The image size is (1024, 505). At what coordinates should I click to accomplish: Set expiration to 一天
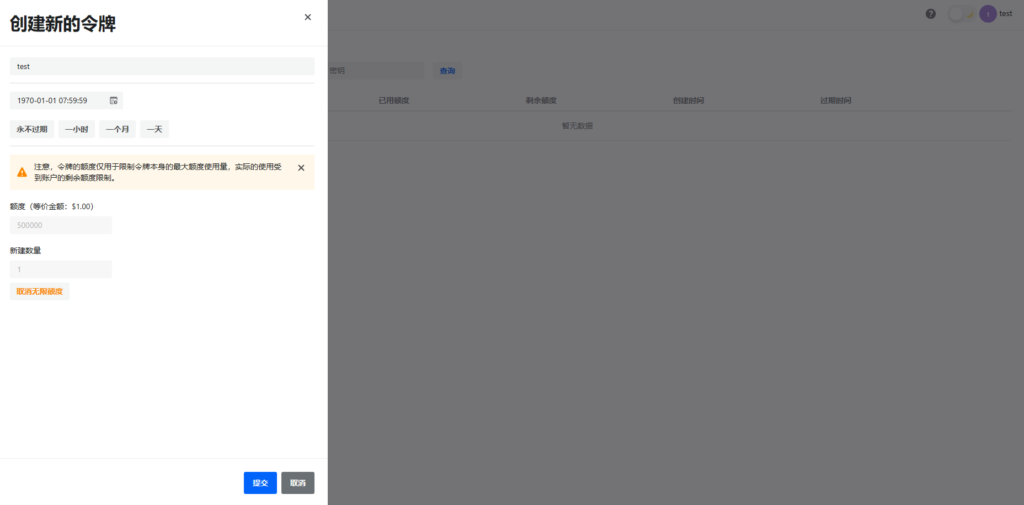155,129
